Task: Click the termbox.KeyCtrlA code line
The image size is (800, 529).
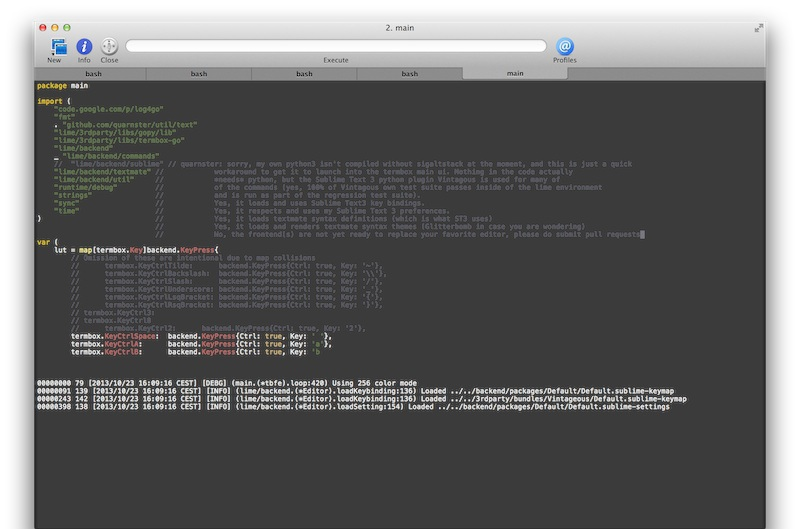Action: coord(202,344)
